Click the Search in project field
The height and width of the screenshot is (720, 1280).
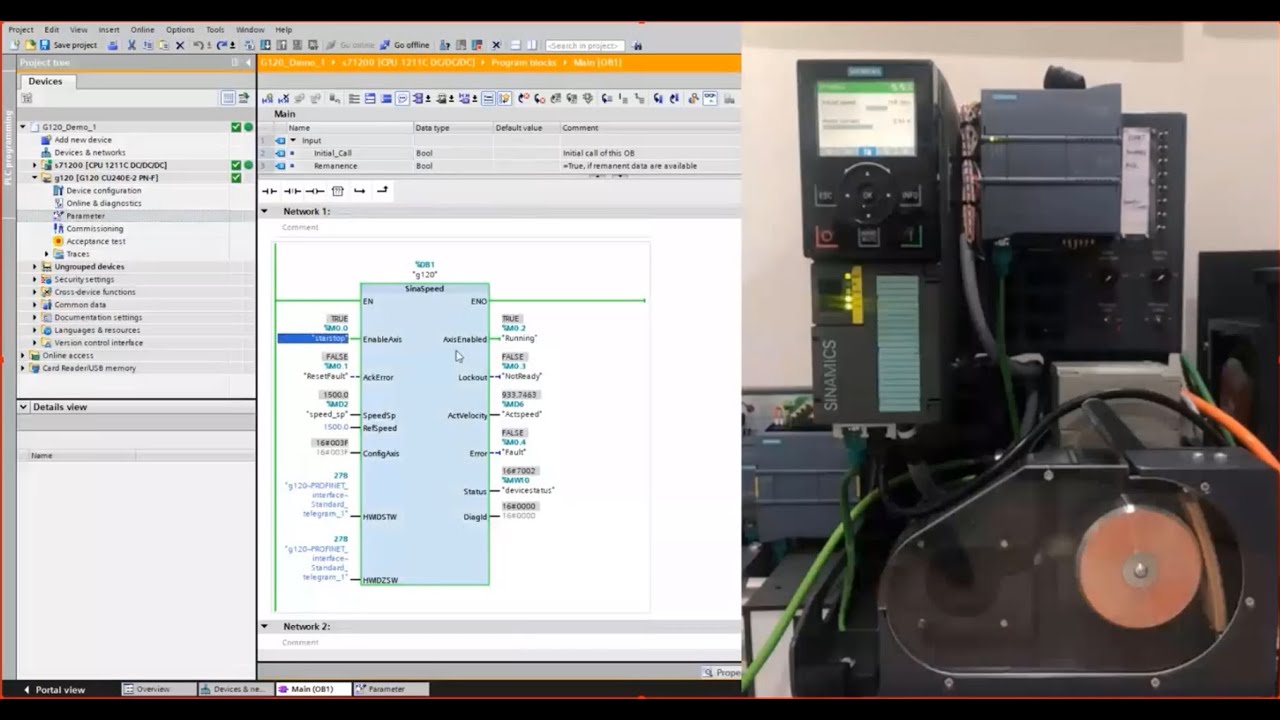[585, 45]
